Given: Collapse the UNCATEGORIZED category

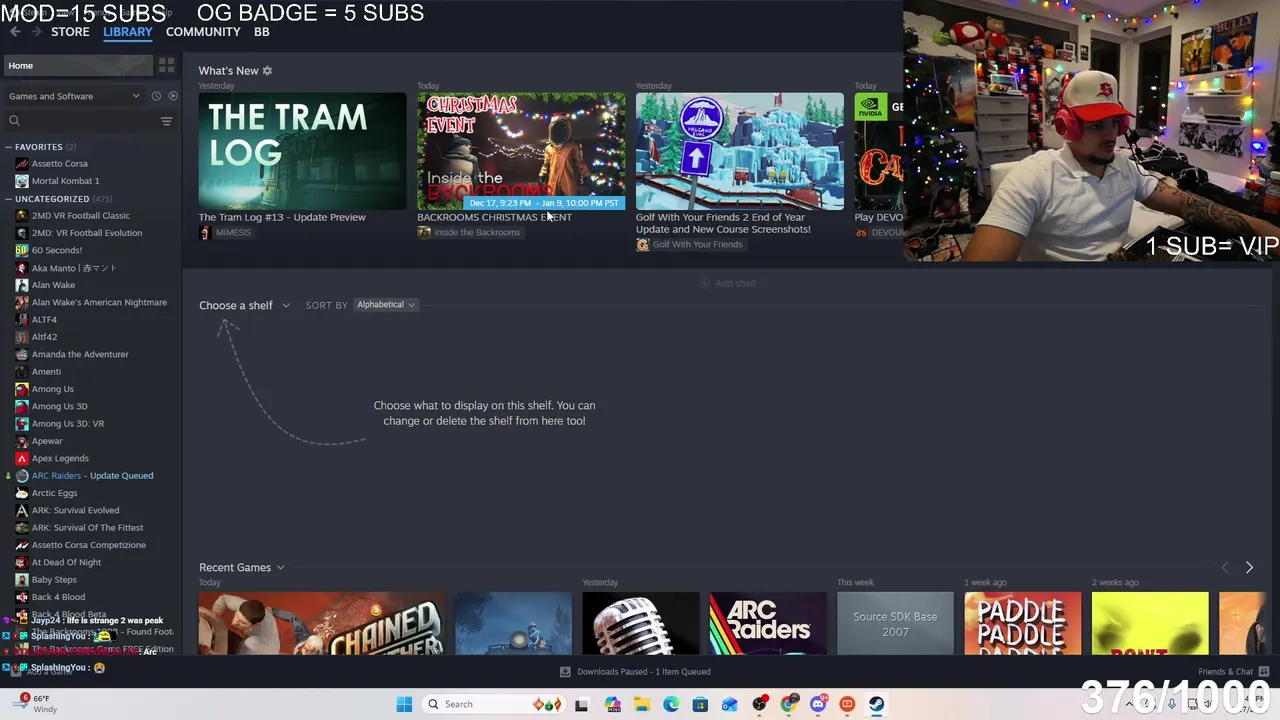Looking at the screenshot, I should [x=8, y=199].
